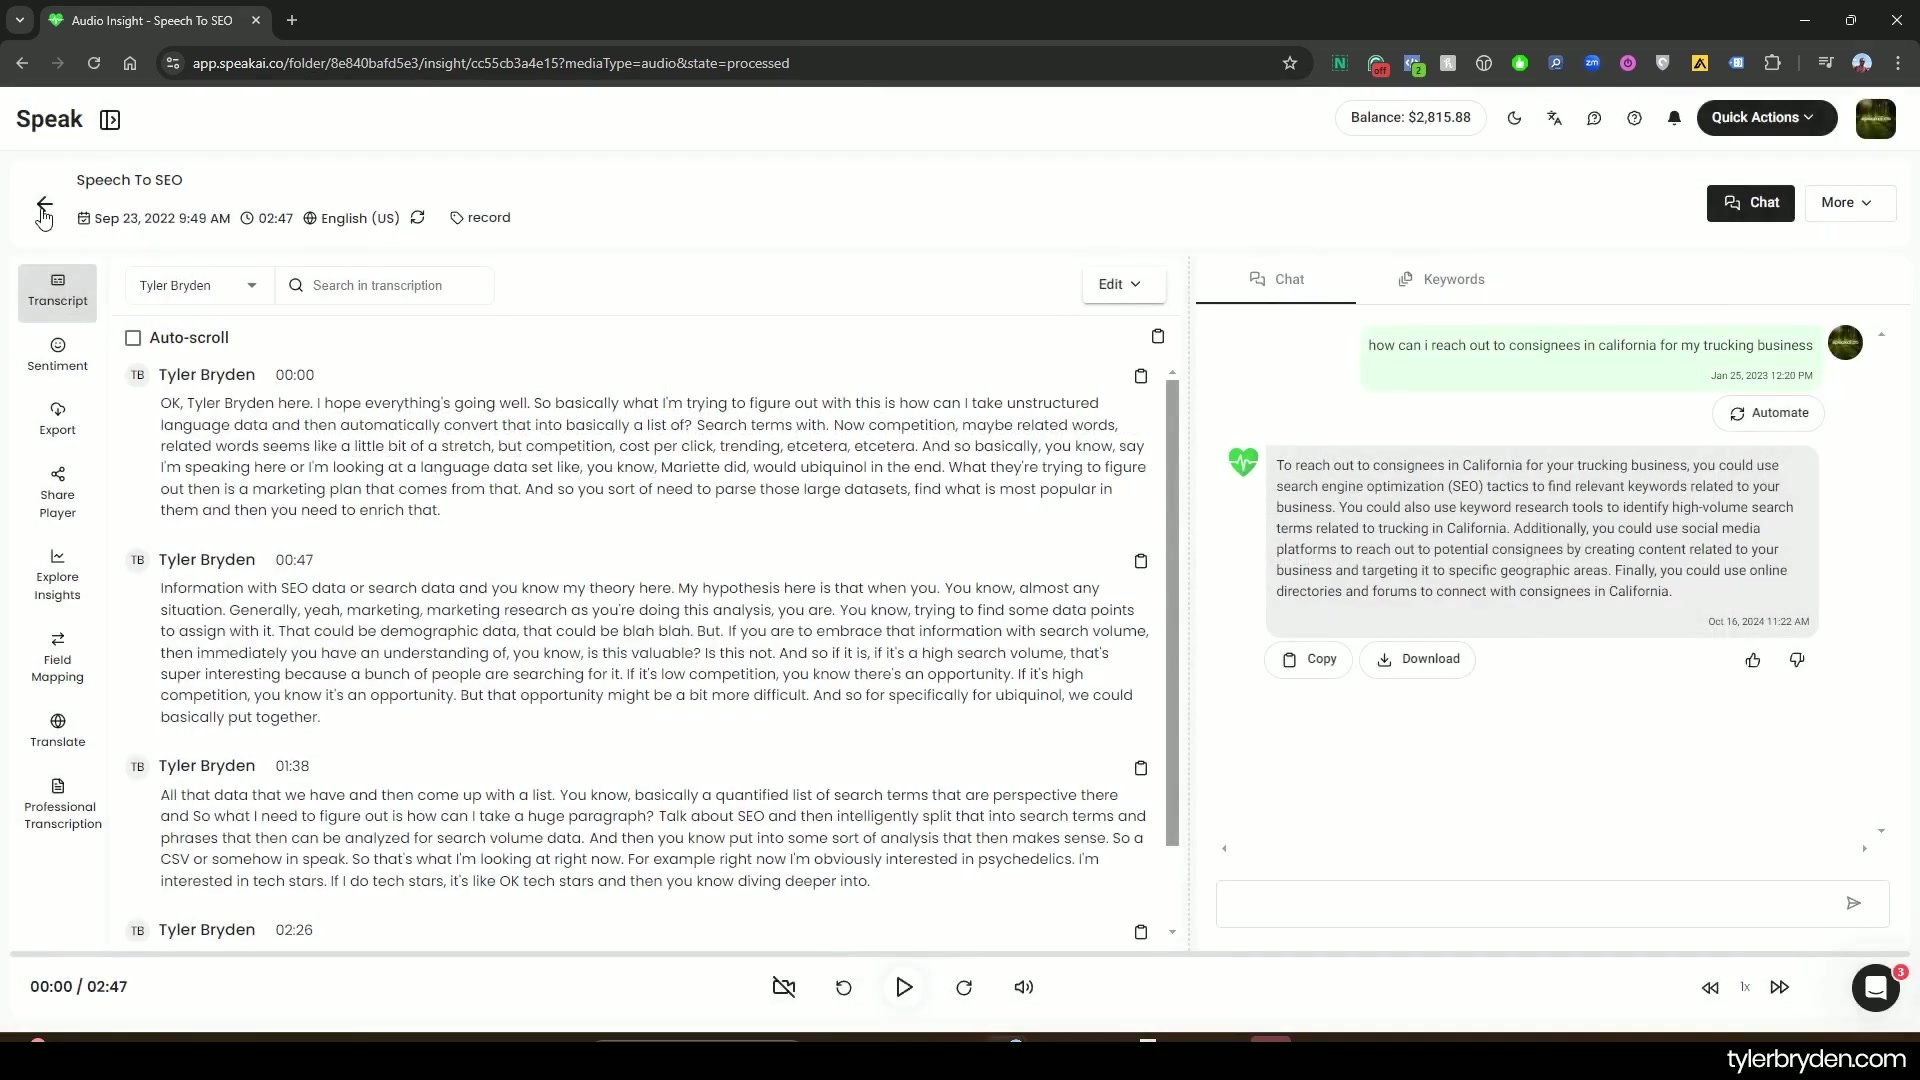
Task: Open Explore Insights in sidebar
Action: click(57, 575)
